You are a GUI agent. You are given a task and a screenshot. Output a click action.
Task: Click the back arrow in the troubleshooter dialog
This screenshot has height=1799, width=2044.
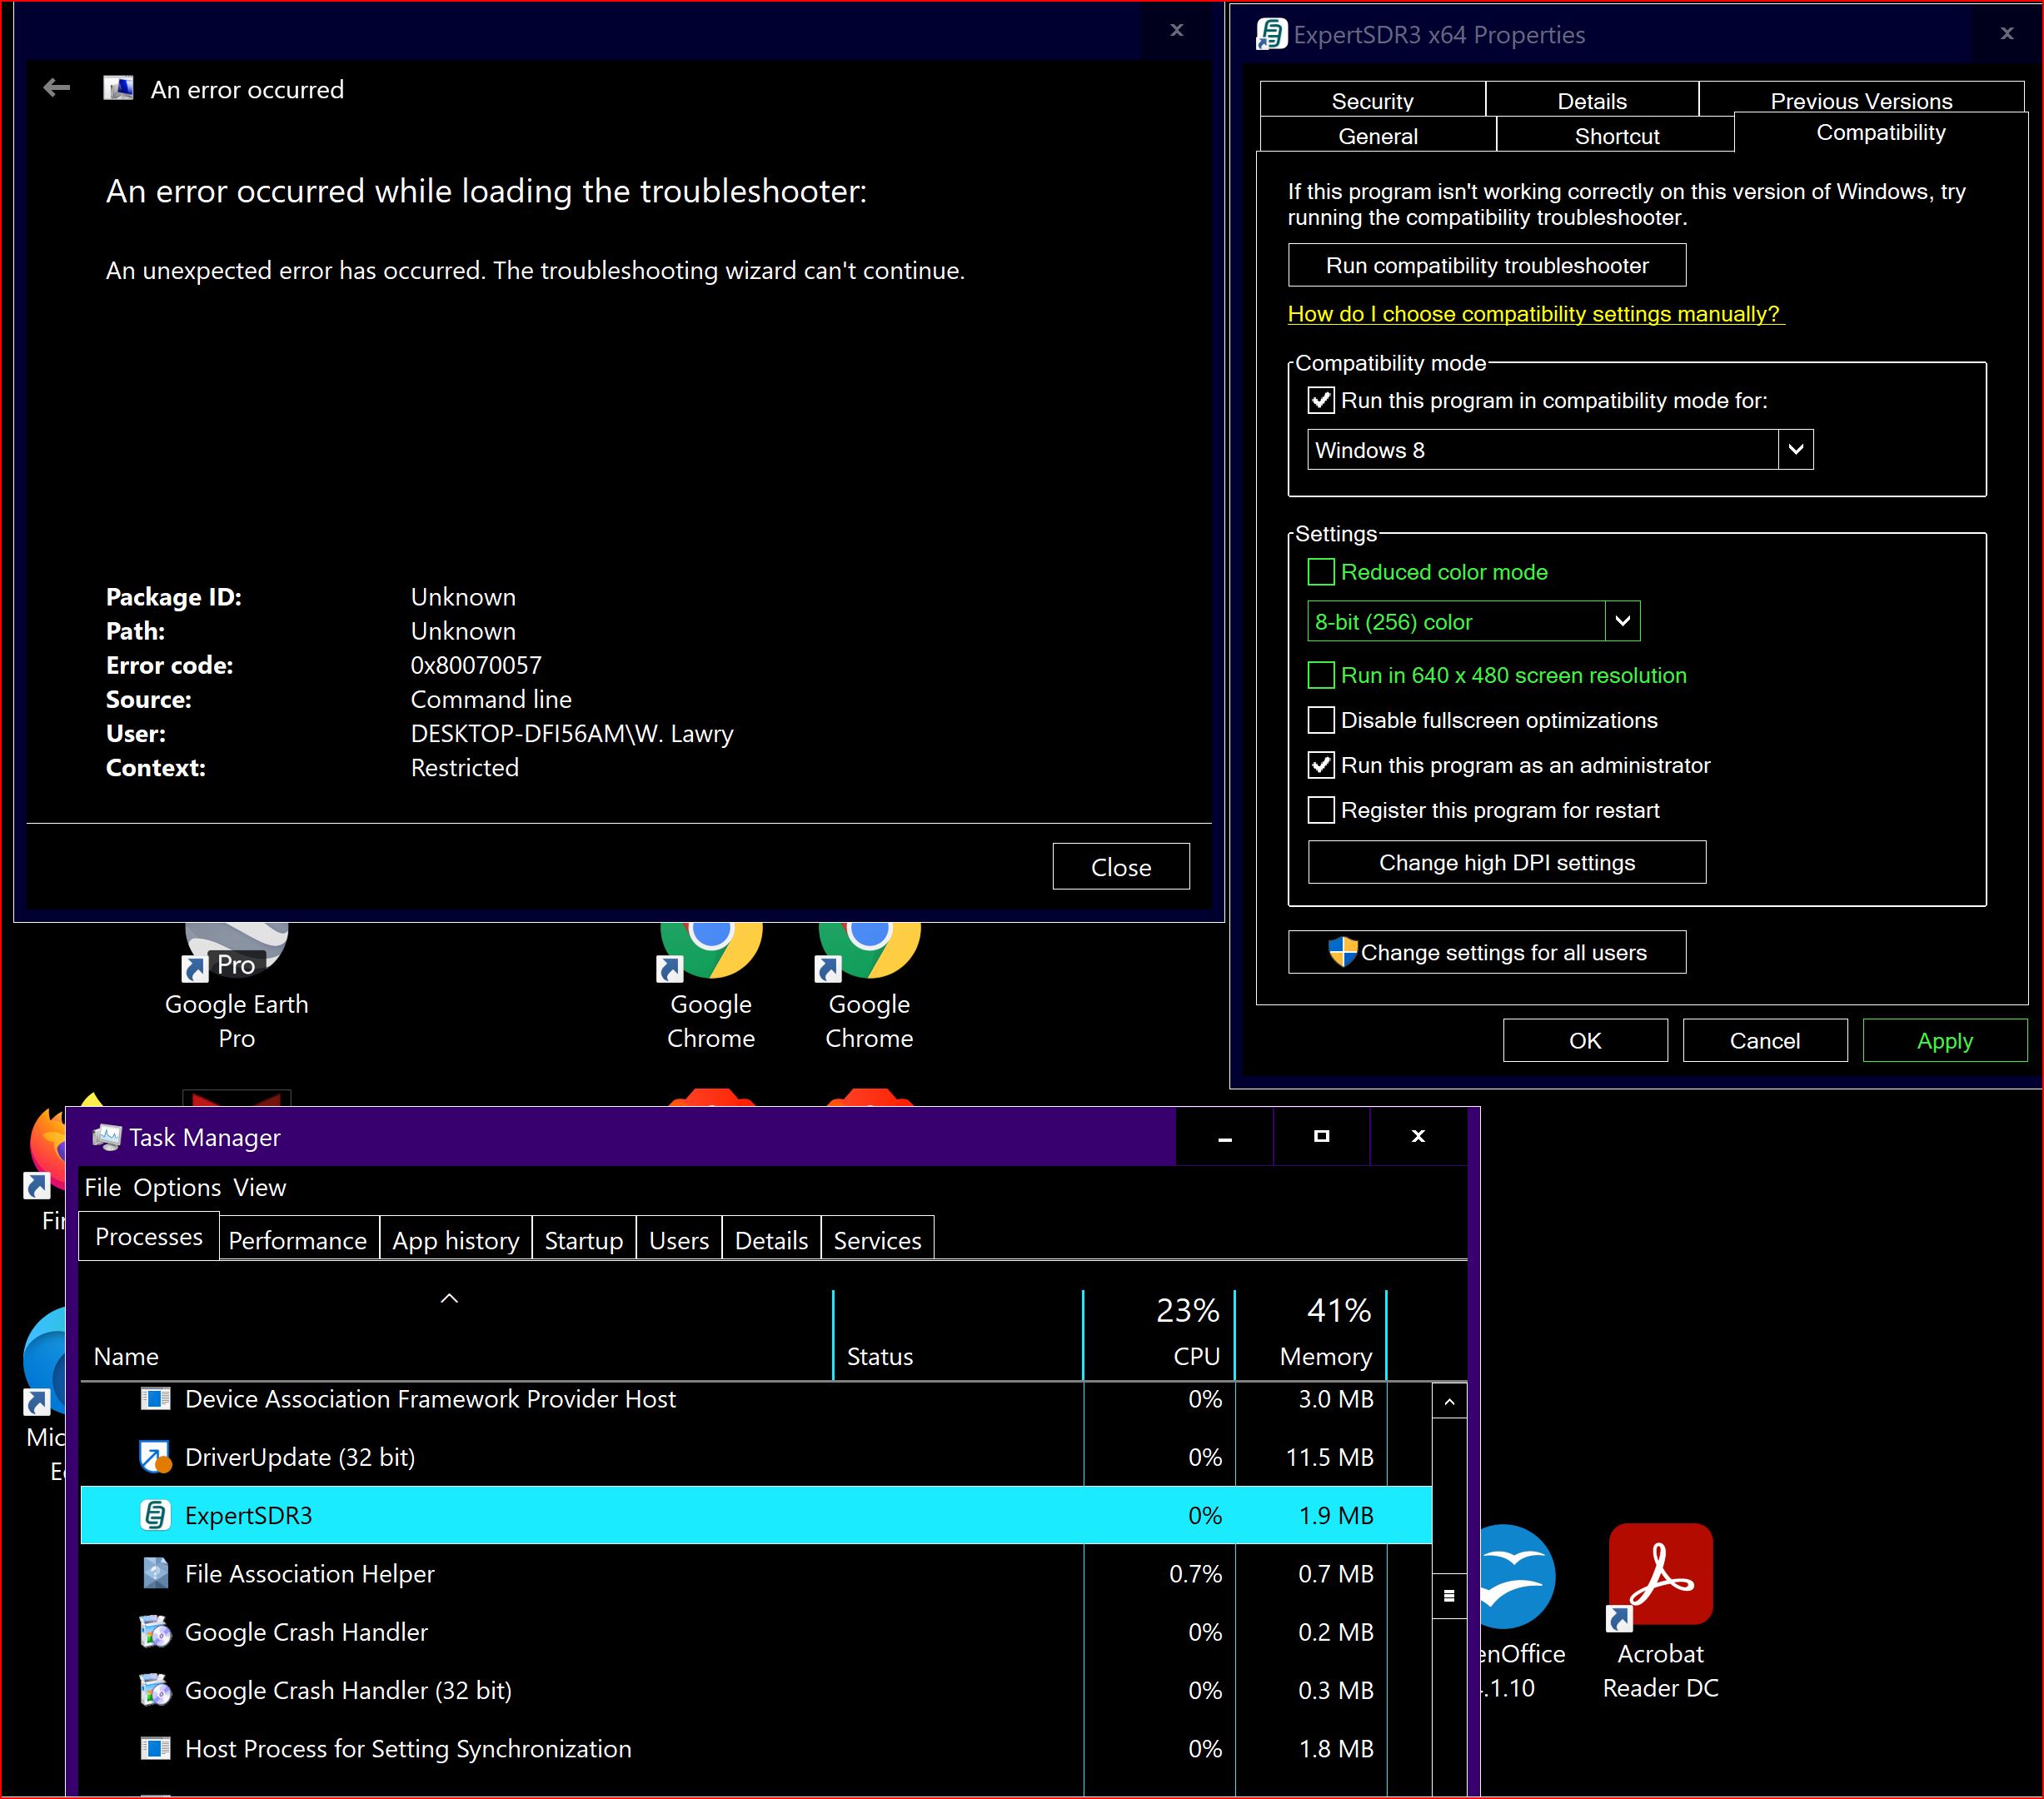(56, 88)
